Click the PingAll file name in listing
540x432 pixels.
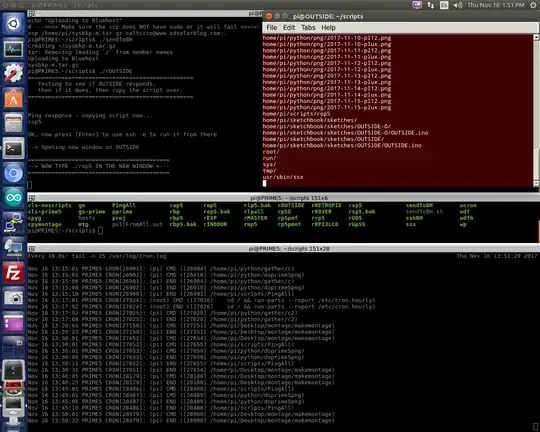click(124, 205)
